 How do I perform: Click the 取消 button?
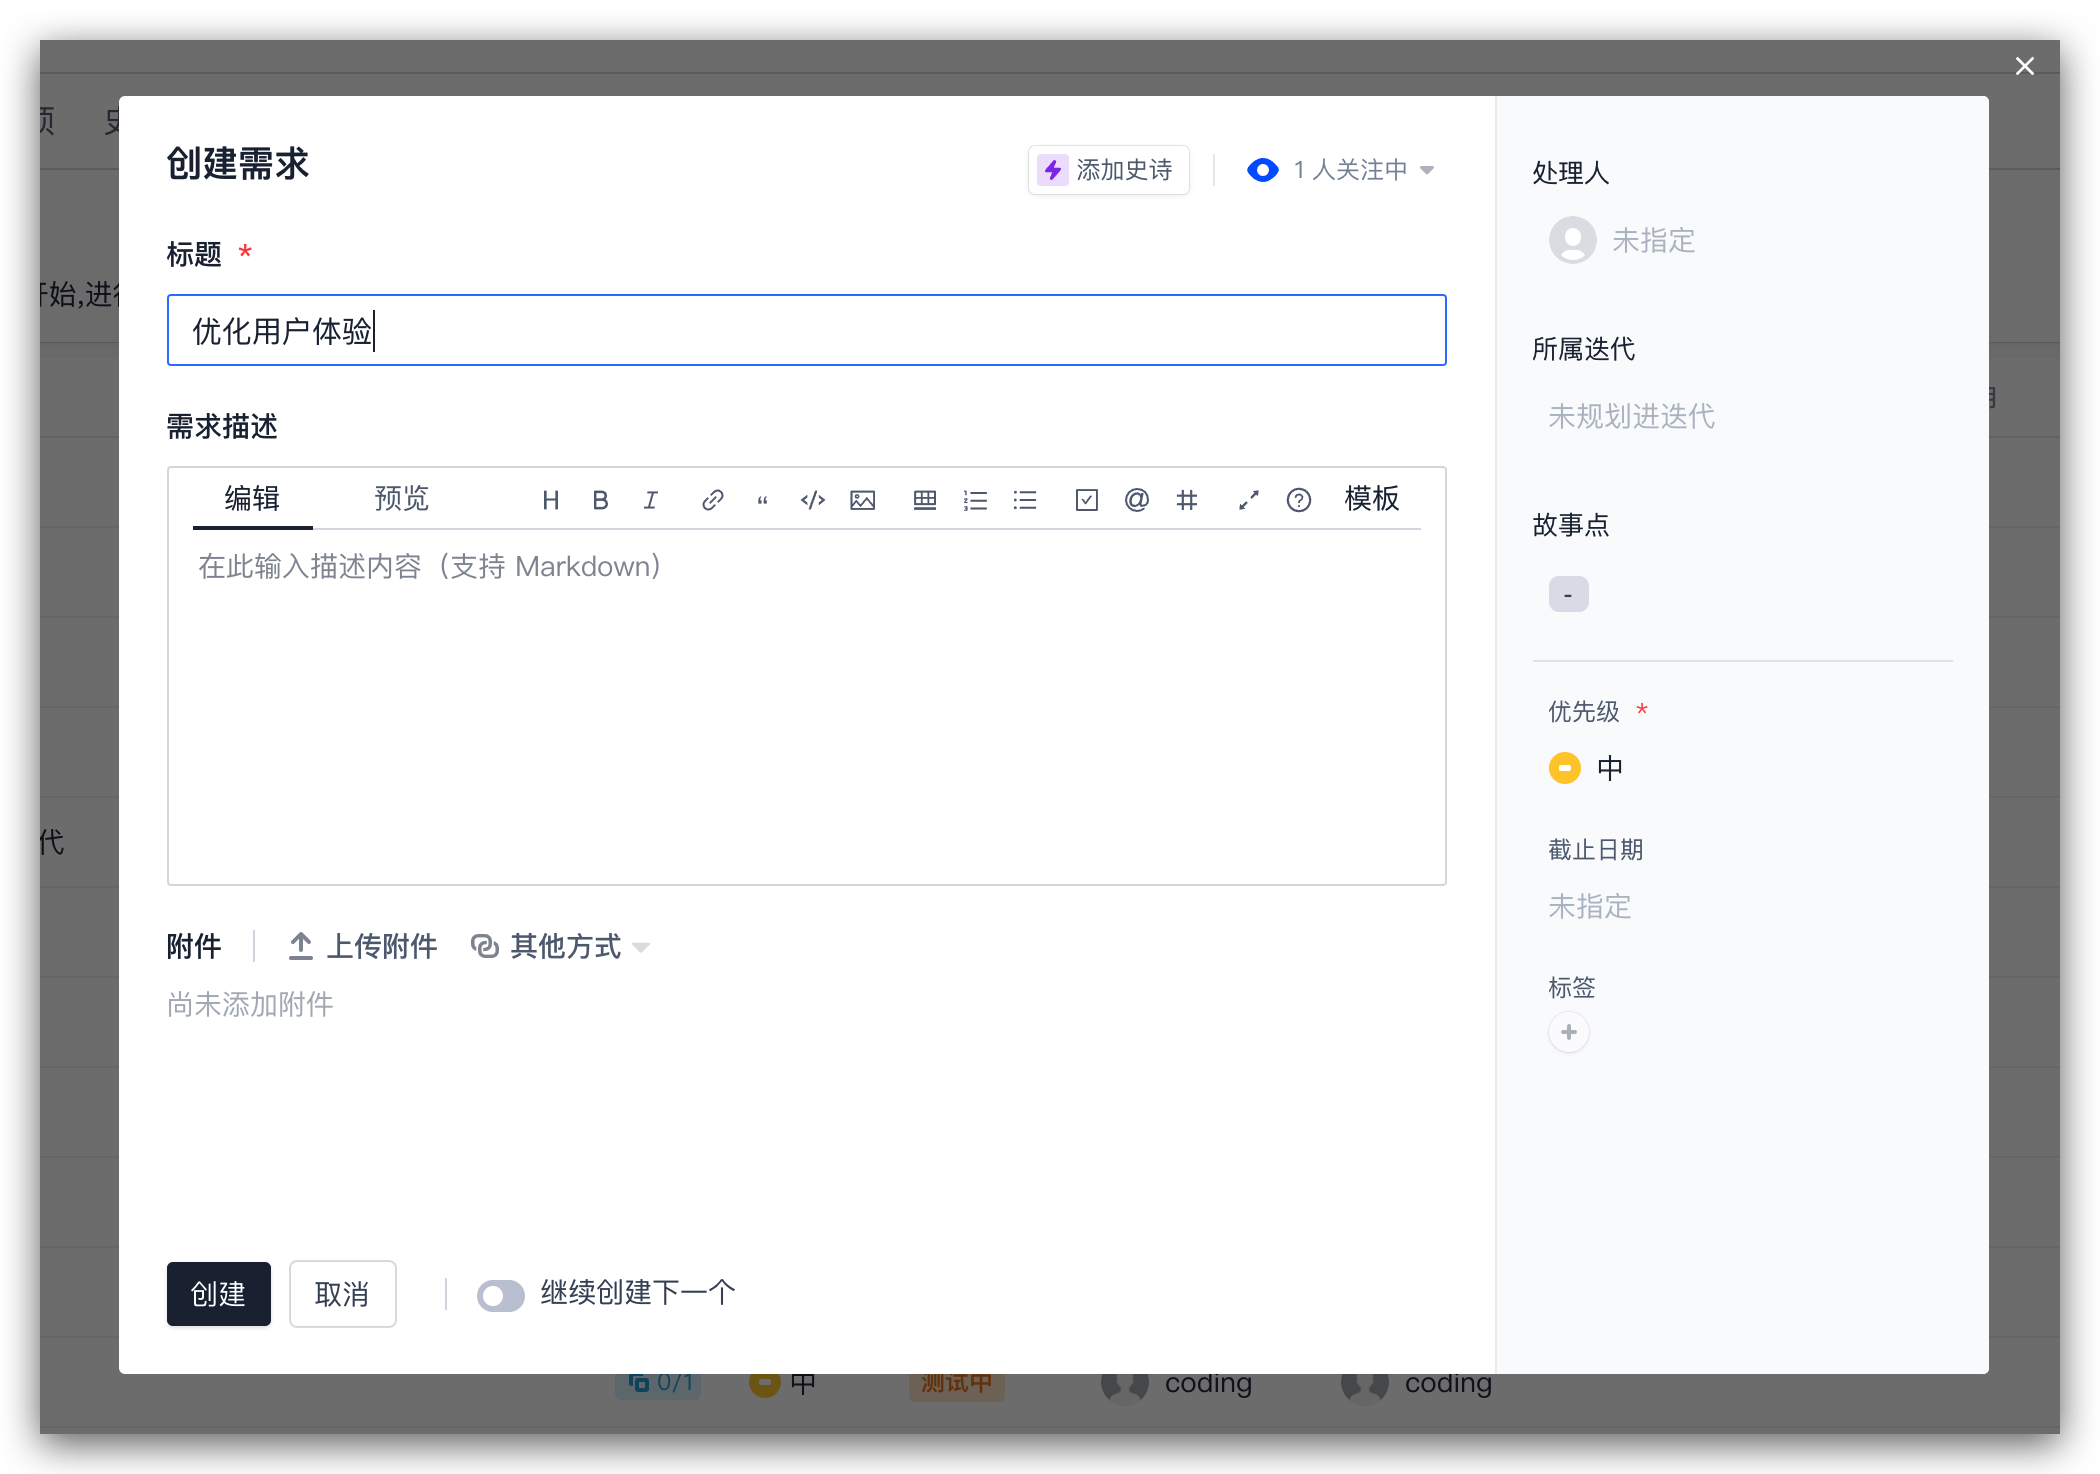point(343,1294)
